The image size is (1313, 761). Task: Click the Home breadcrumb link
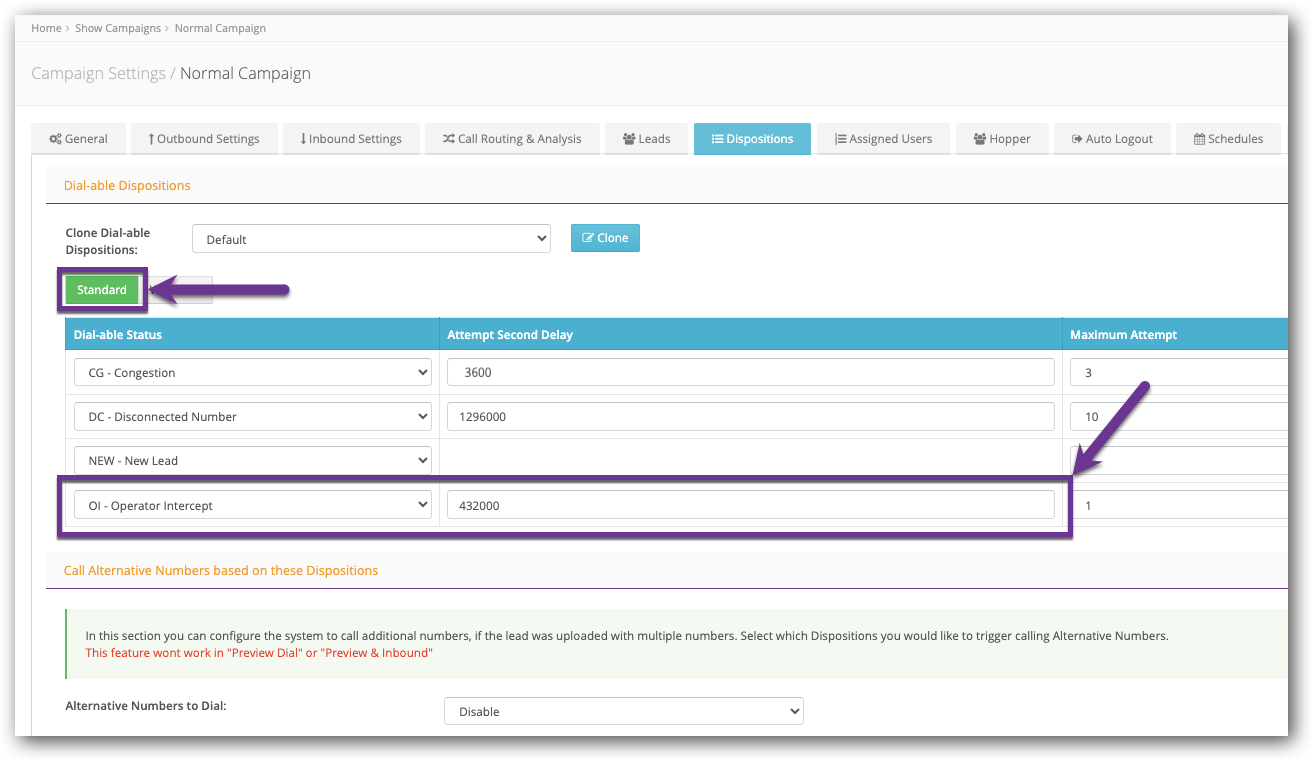(46, 28)
